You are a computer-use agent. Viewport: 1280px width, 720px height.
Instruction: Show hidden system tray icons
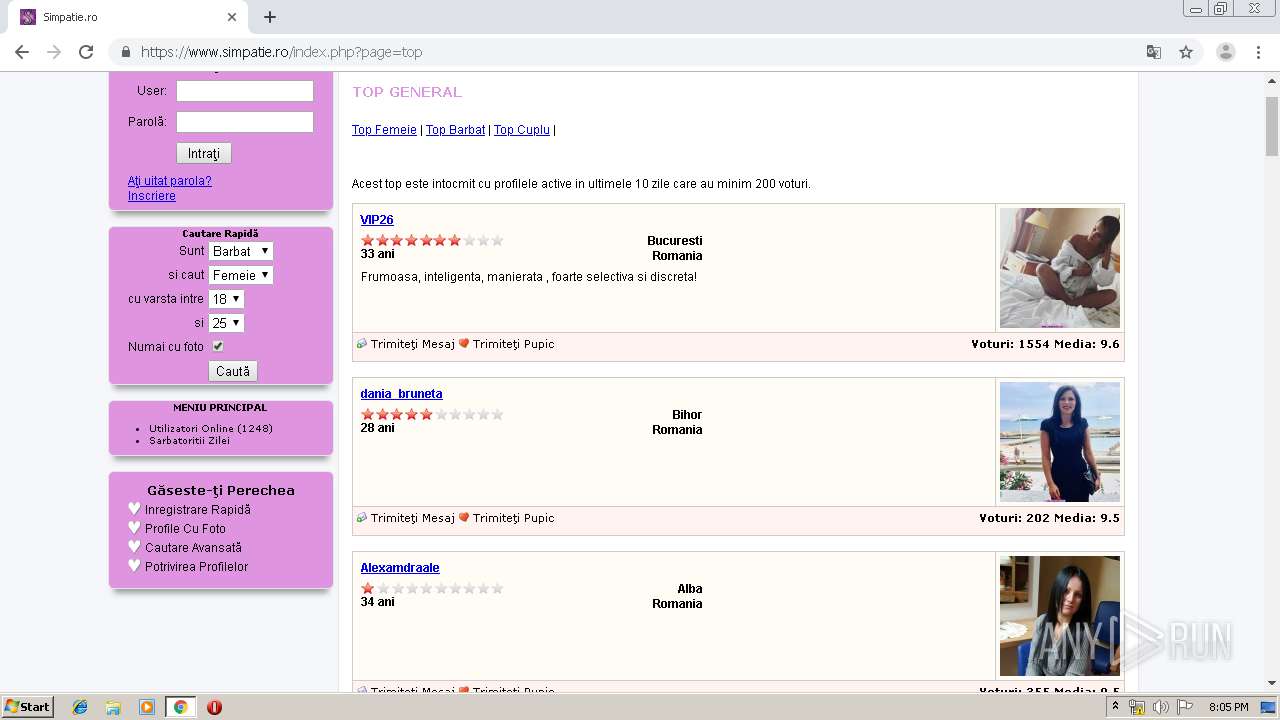point(1116,706)
